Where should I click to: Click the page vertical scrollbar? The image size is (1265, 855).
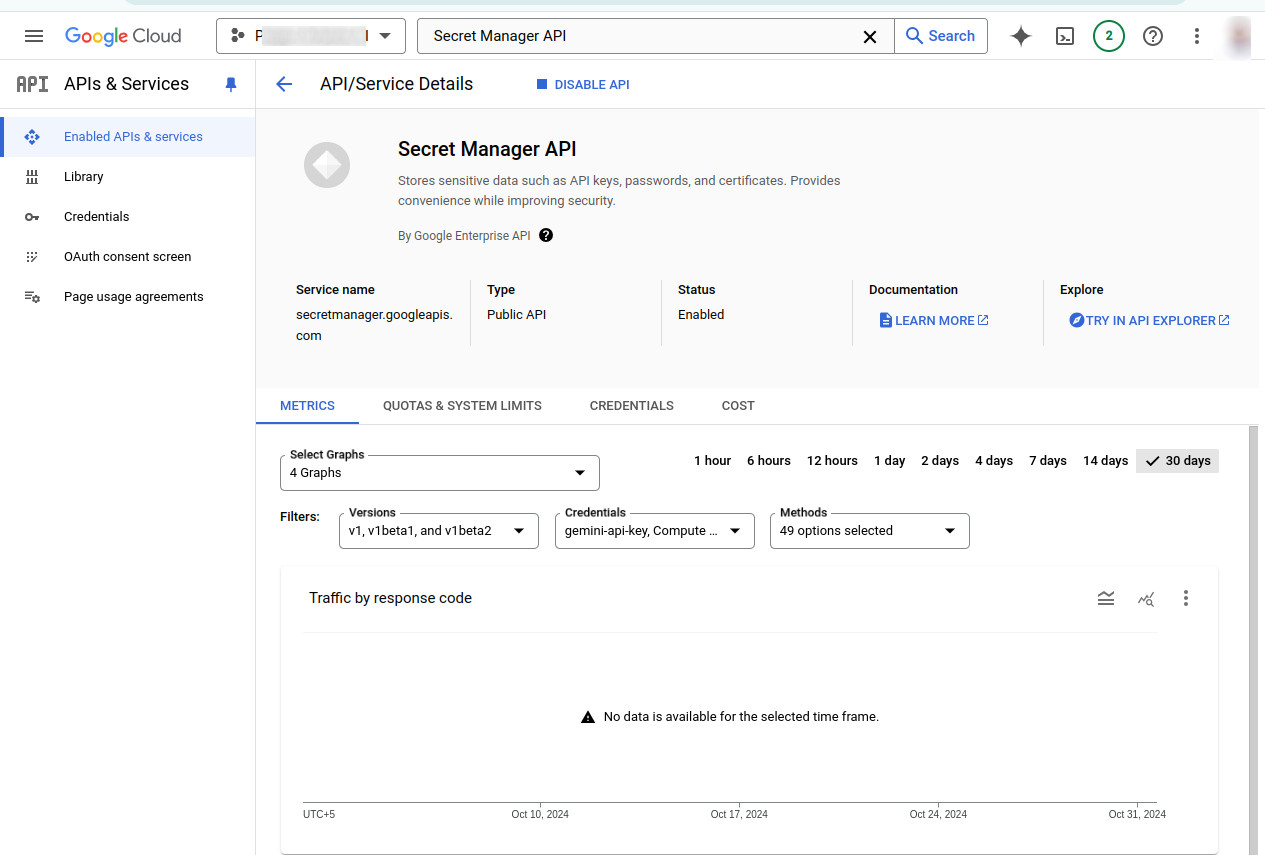click(1254, 640)
